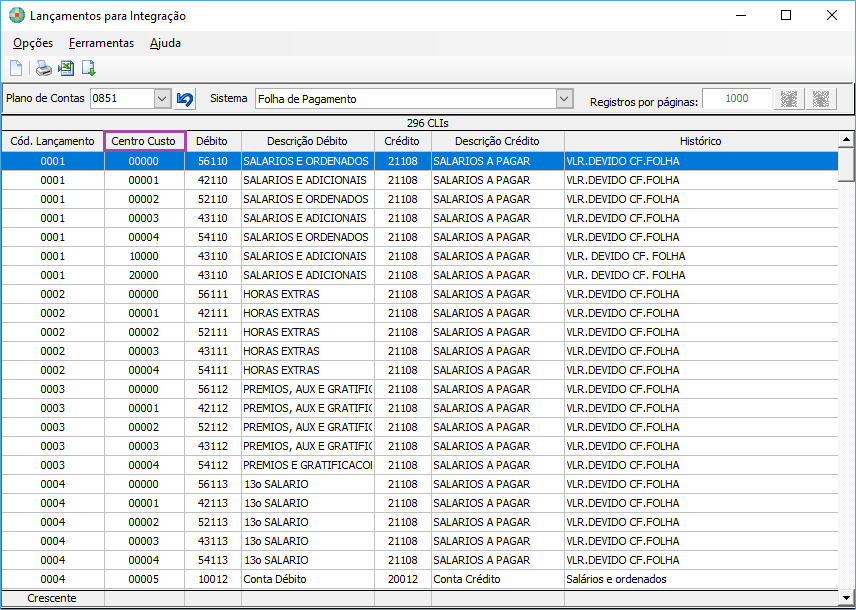Viewport: 856px width, 610px height.
Task: Click the Histórico column header
Action: 700,141
